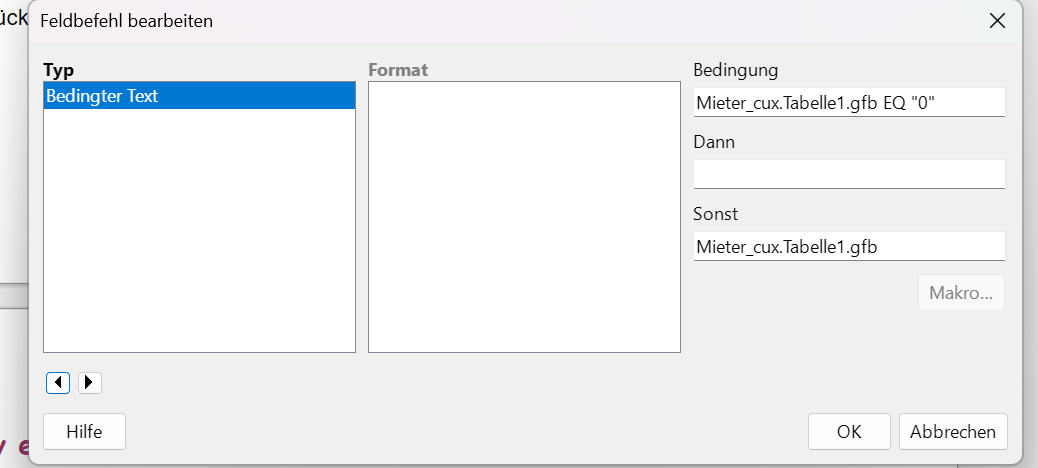Click the Typ column label
This screenshot has height=468, width=1038.
point(59,70)
